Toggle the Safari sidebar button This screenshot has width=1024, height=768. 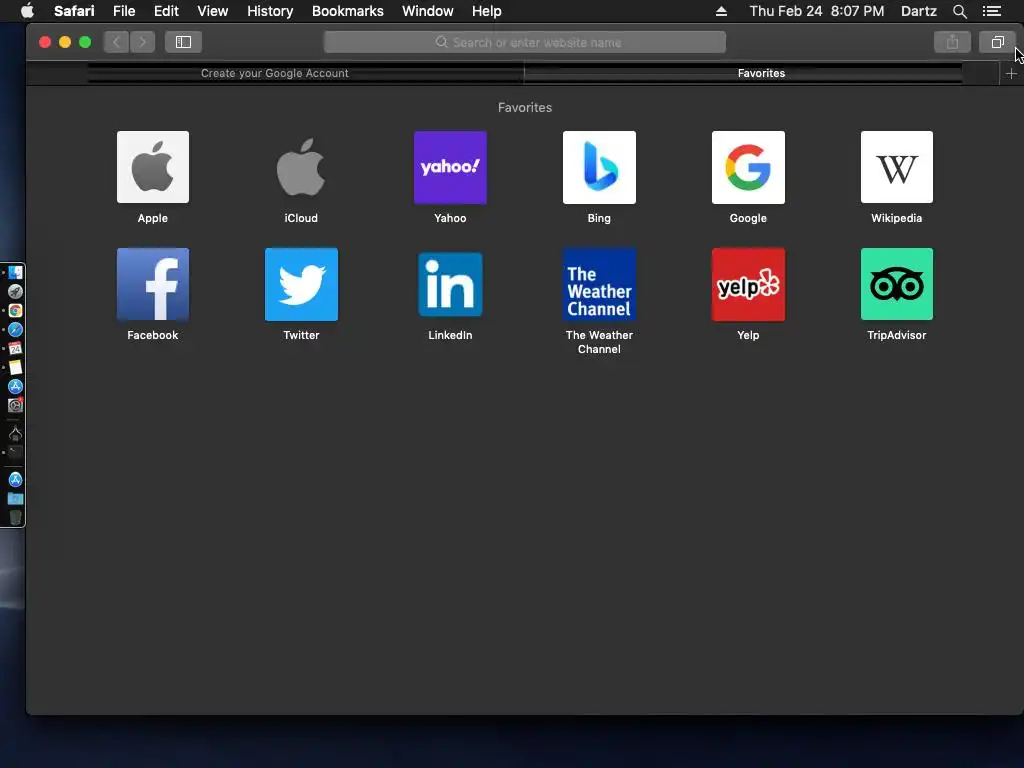coord(184,42)
